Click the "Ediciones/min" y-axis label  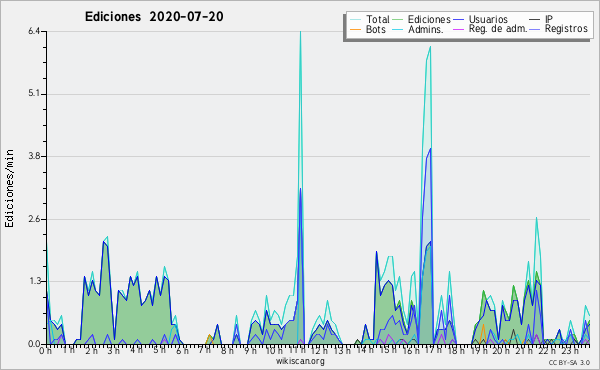pyautogui.click(x=9, y=188)
